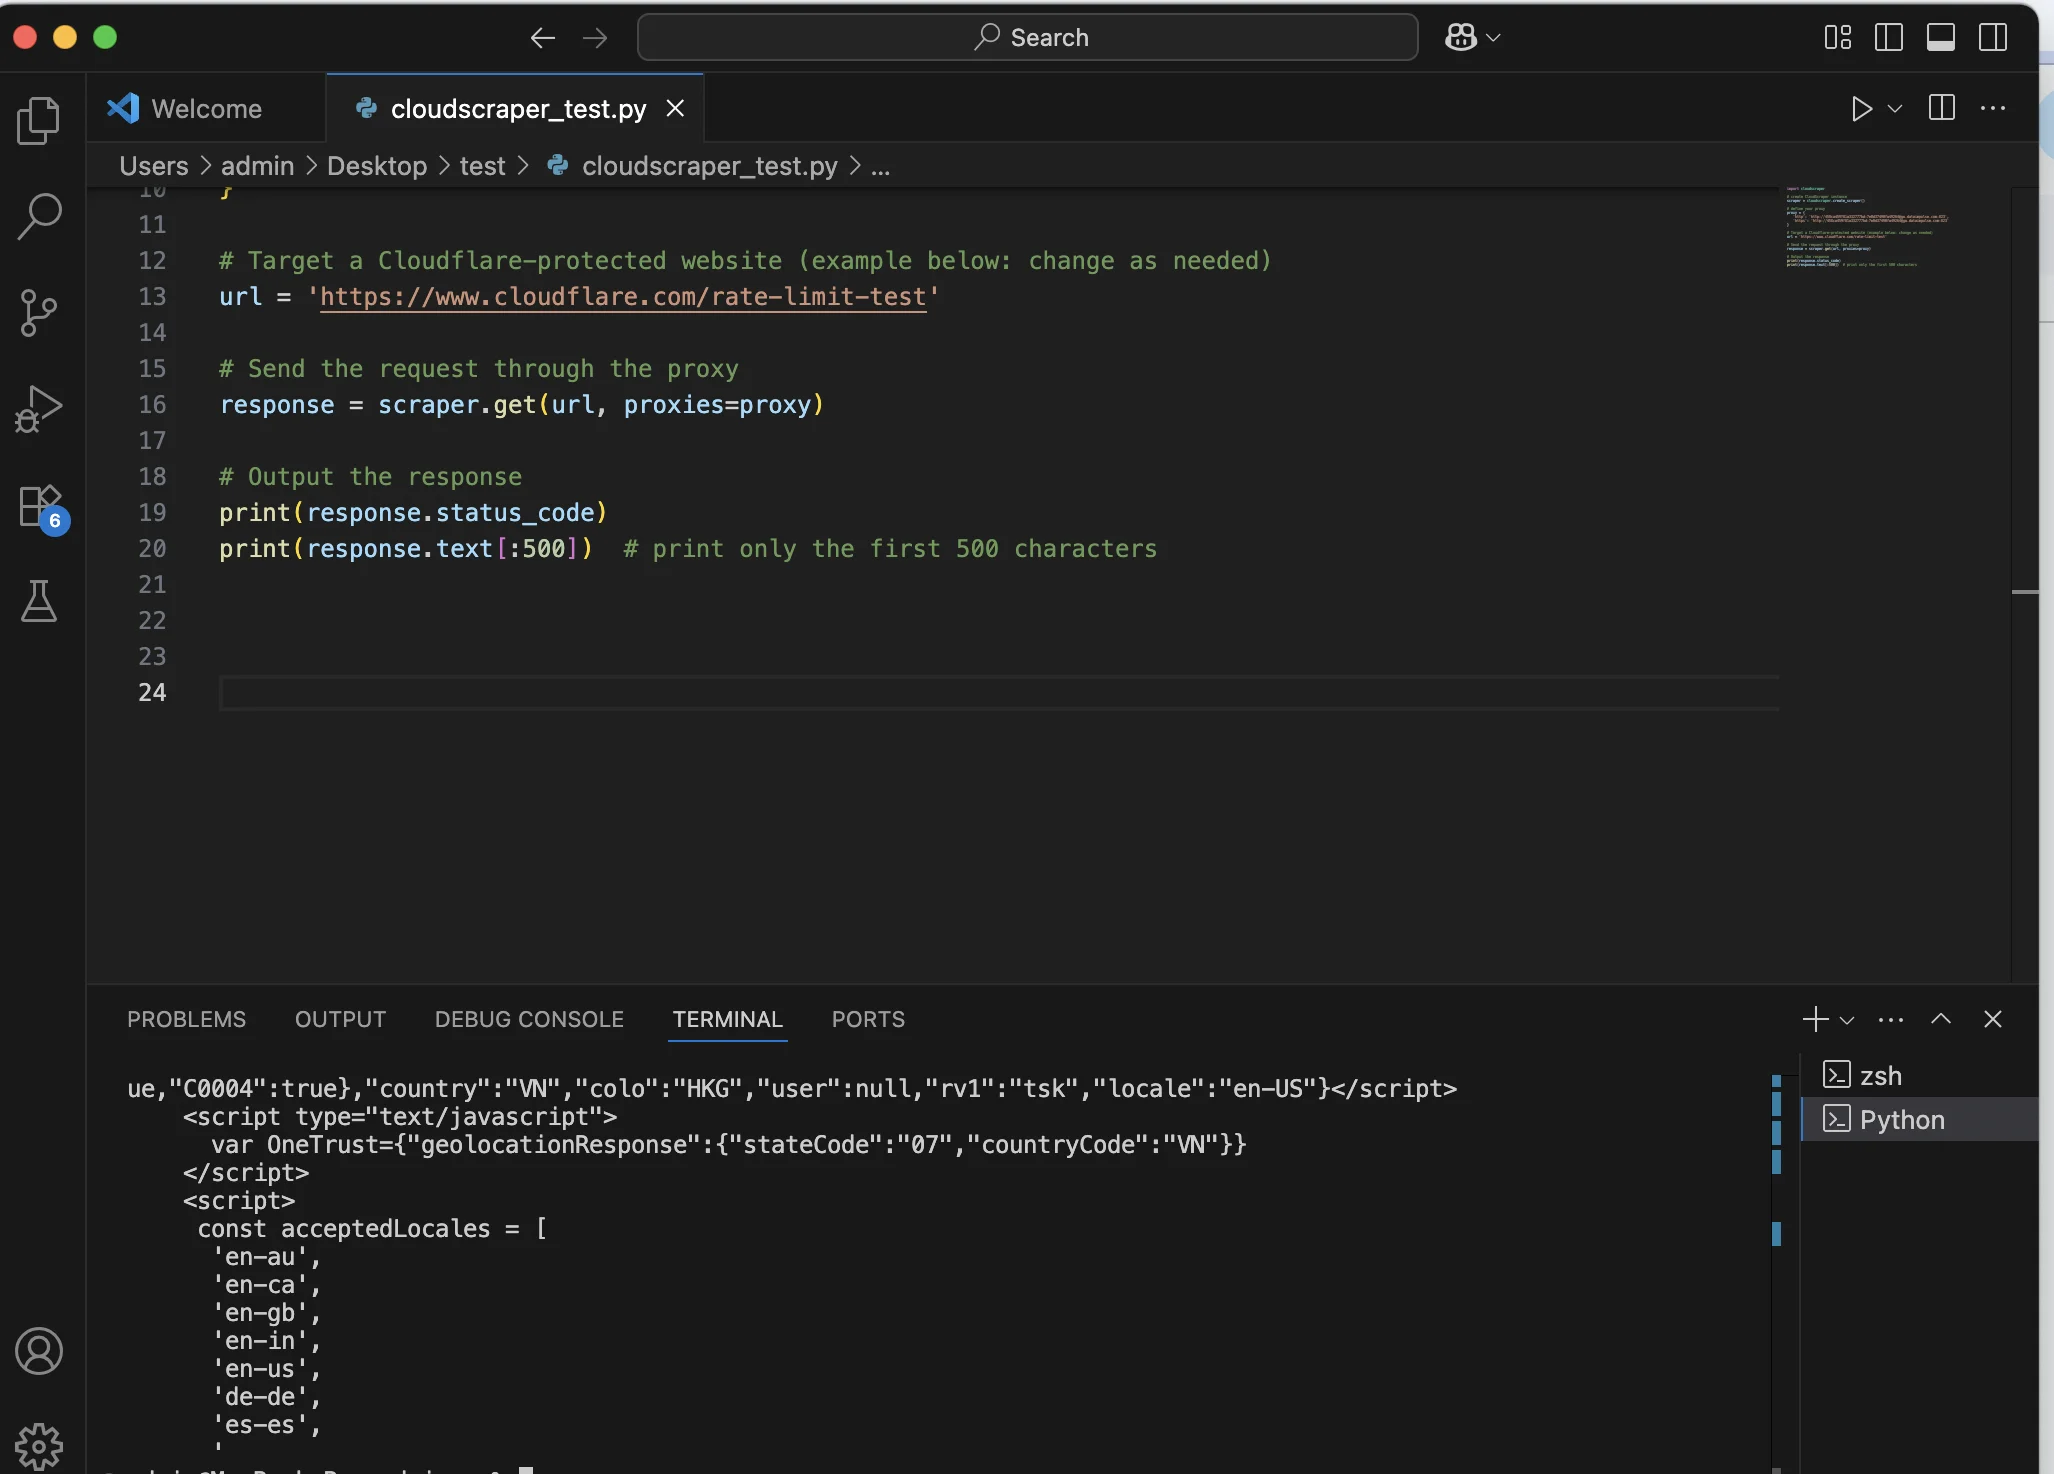Open Run and Debug view

pos(39,409)
